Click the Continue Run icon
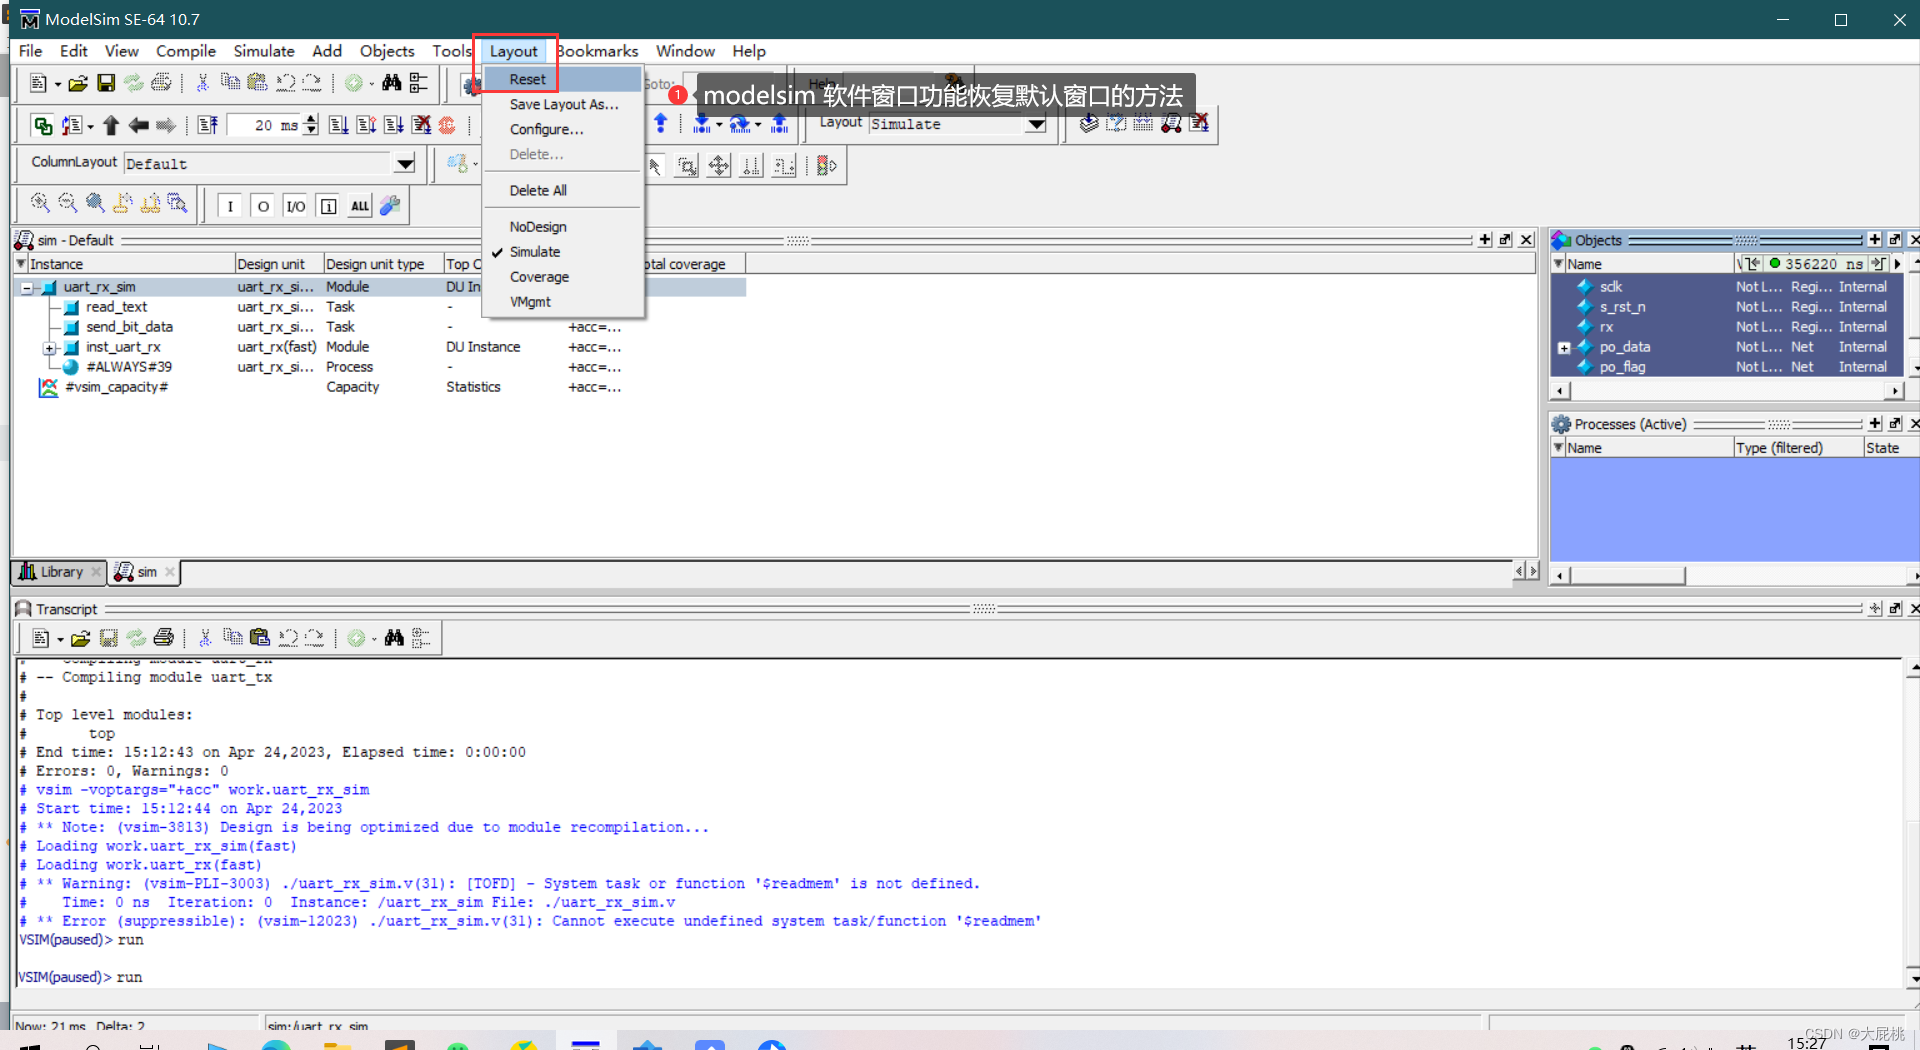 tap(366, 125)
